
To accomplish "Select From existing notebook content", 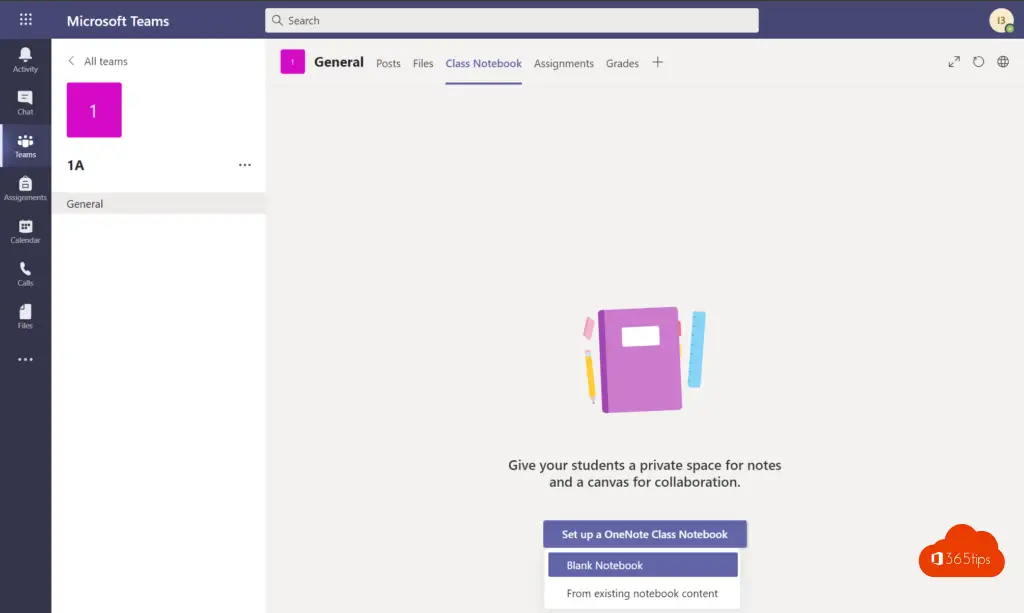I will [x=642, y=593].
